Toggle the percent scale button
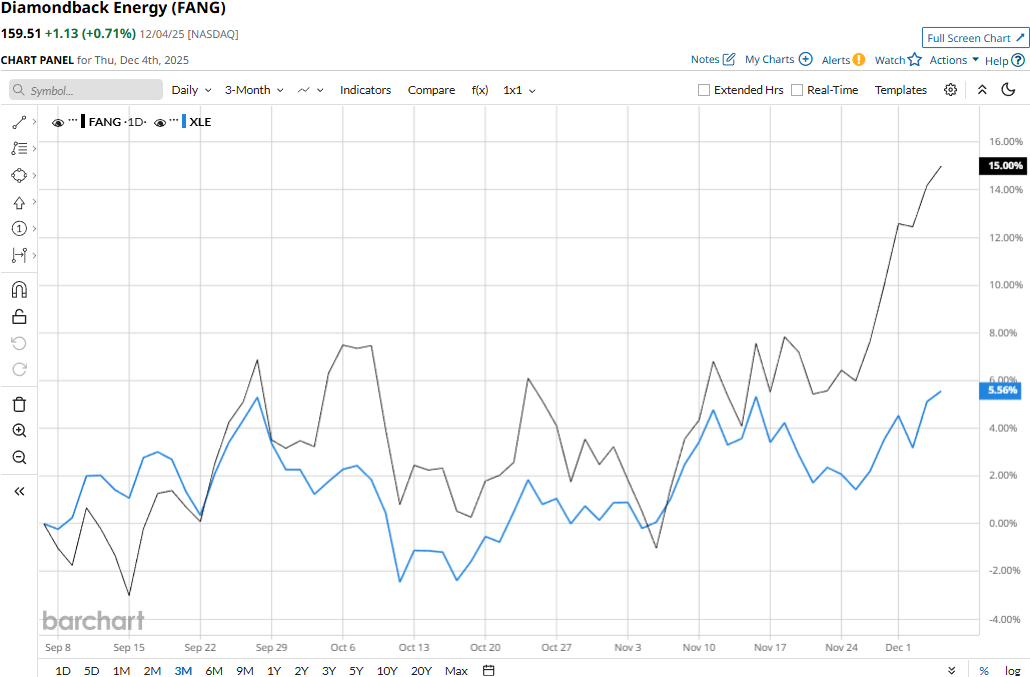Screen dimensions: 1030x677 (983, 670)
